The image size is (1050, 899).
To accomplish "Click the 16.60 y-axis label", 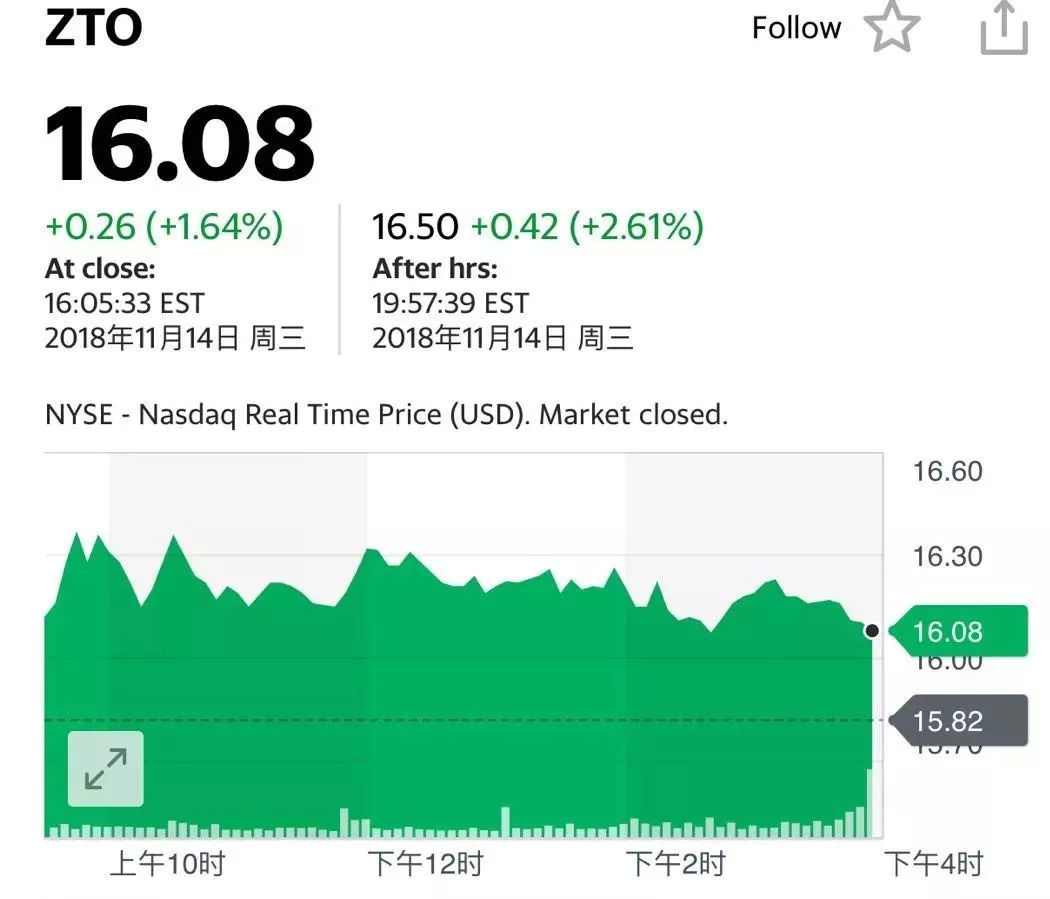I will click(x=947, y=471).
